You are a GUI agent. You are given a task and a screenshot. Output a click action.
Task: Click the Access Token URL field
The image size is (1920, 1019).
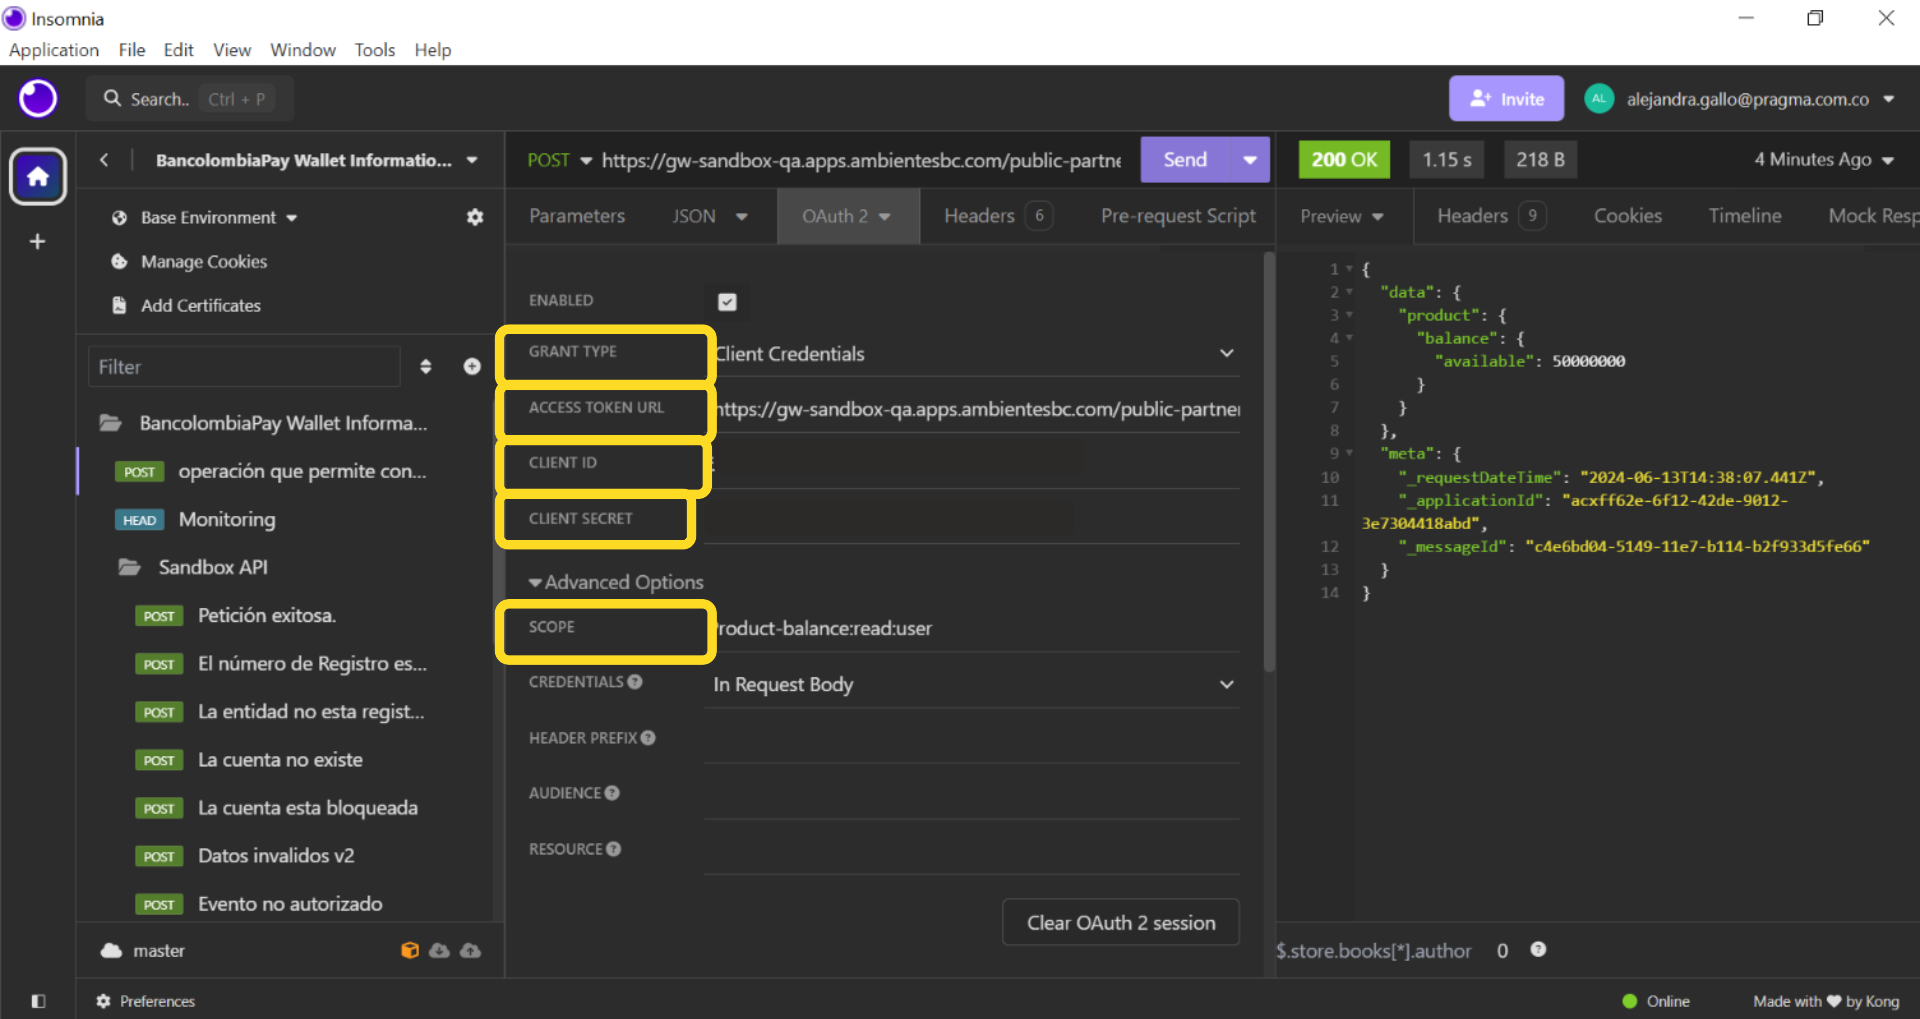(972, 409)
